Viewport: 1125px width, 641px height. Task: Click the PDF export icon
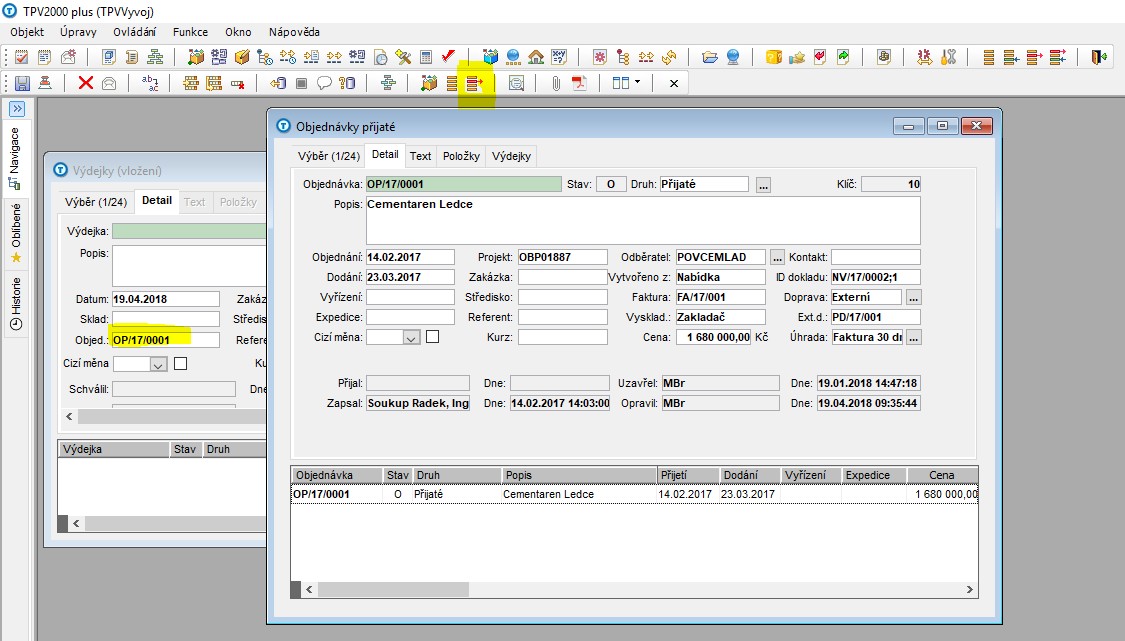[579, 83]
